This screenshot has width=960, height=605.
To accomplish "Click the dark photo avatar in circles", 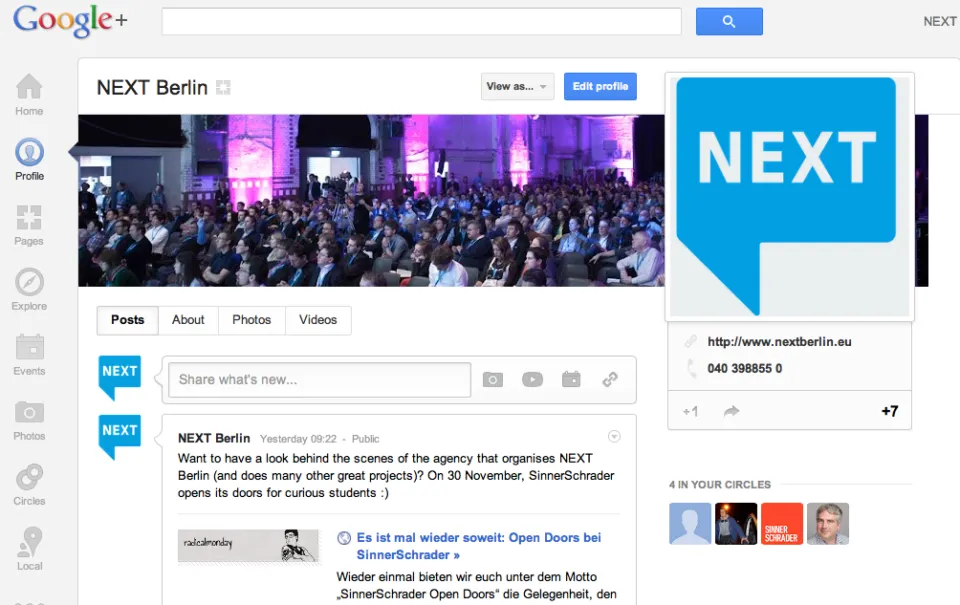I will pyautogui.click(x=736, y=524).
